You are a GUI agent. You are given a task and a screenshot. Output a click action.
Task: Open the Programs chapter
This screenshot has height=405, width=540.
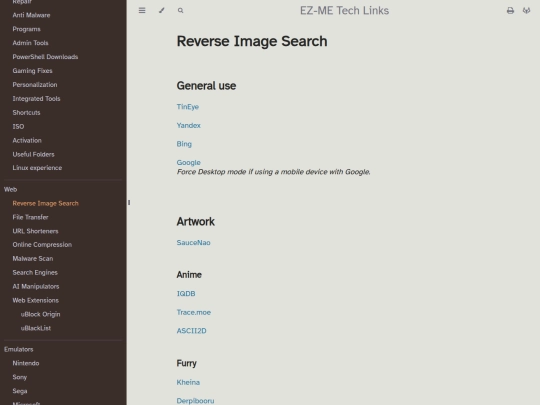click(27, 29)
